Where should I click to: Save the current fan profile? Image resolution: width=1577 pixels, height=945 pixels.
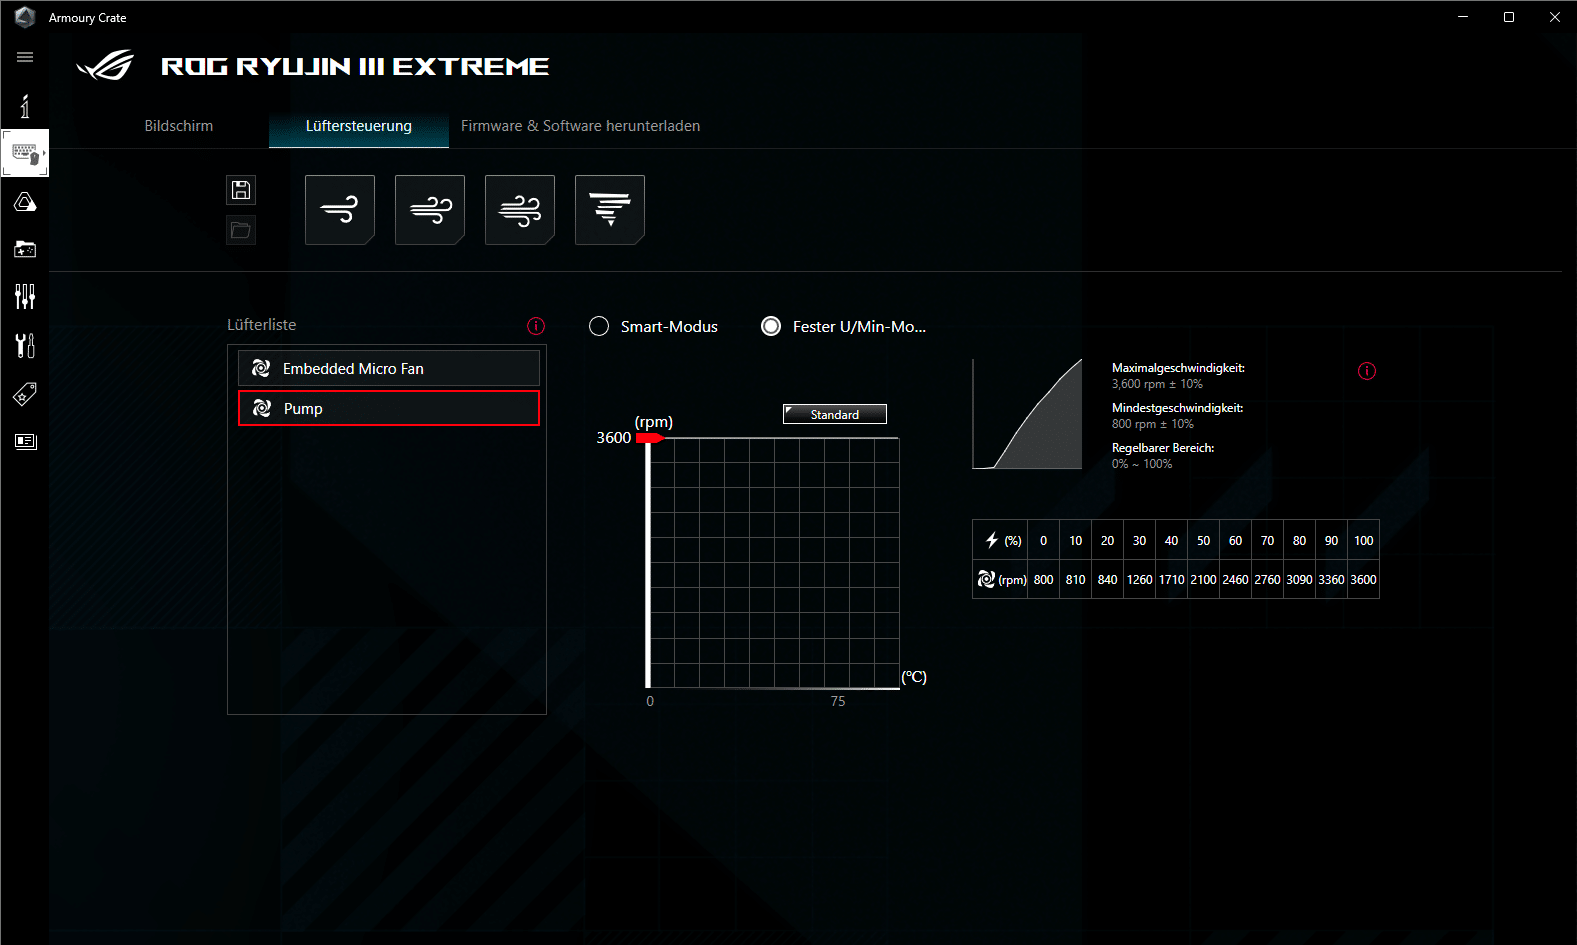coord(241,190)
